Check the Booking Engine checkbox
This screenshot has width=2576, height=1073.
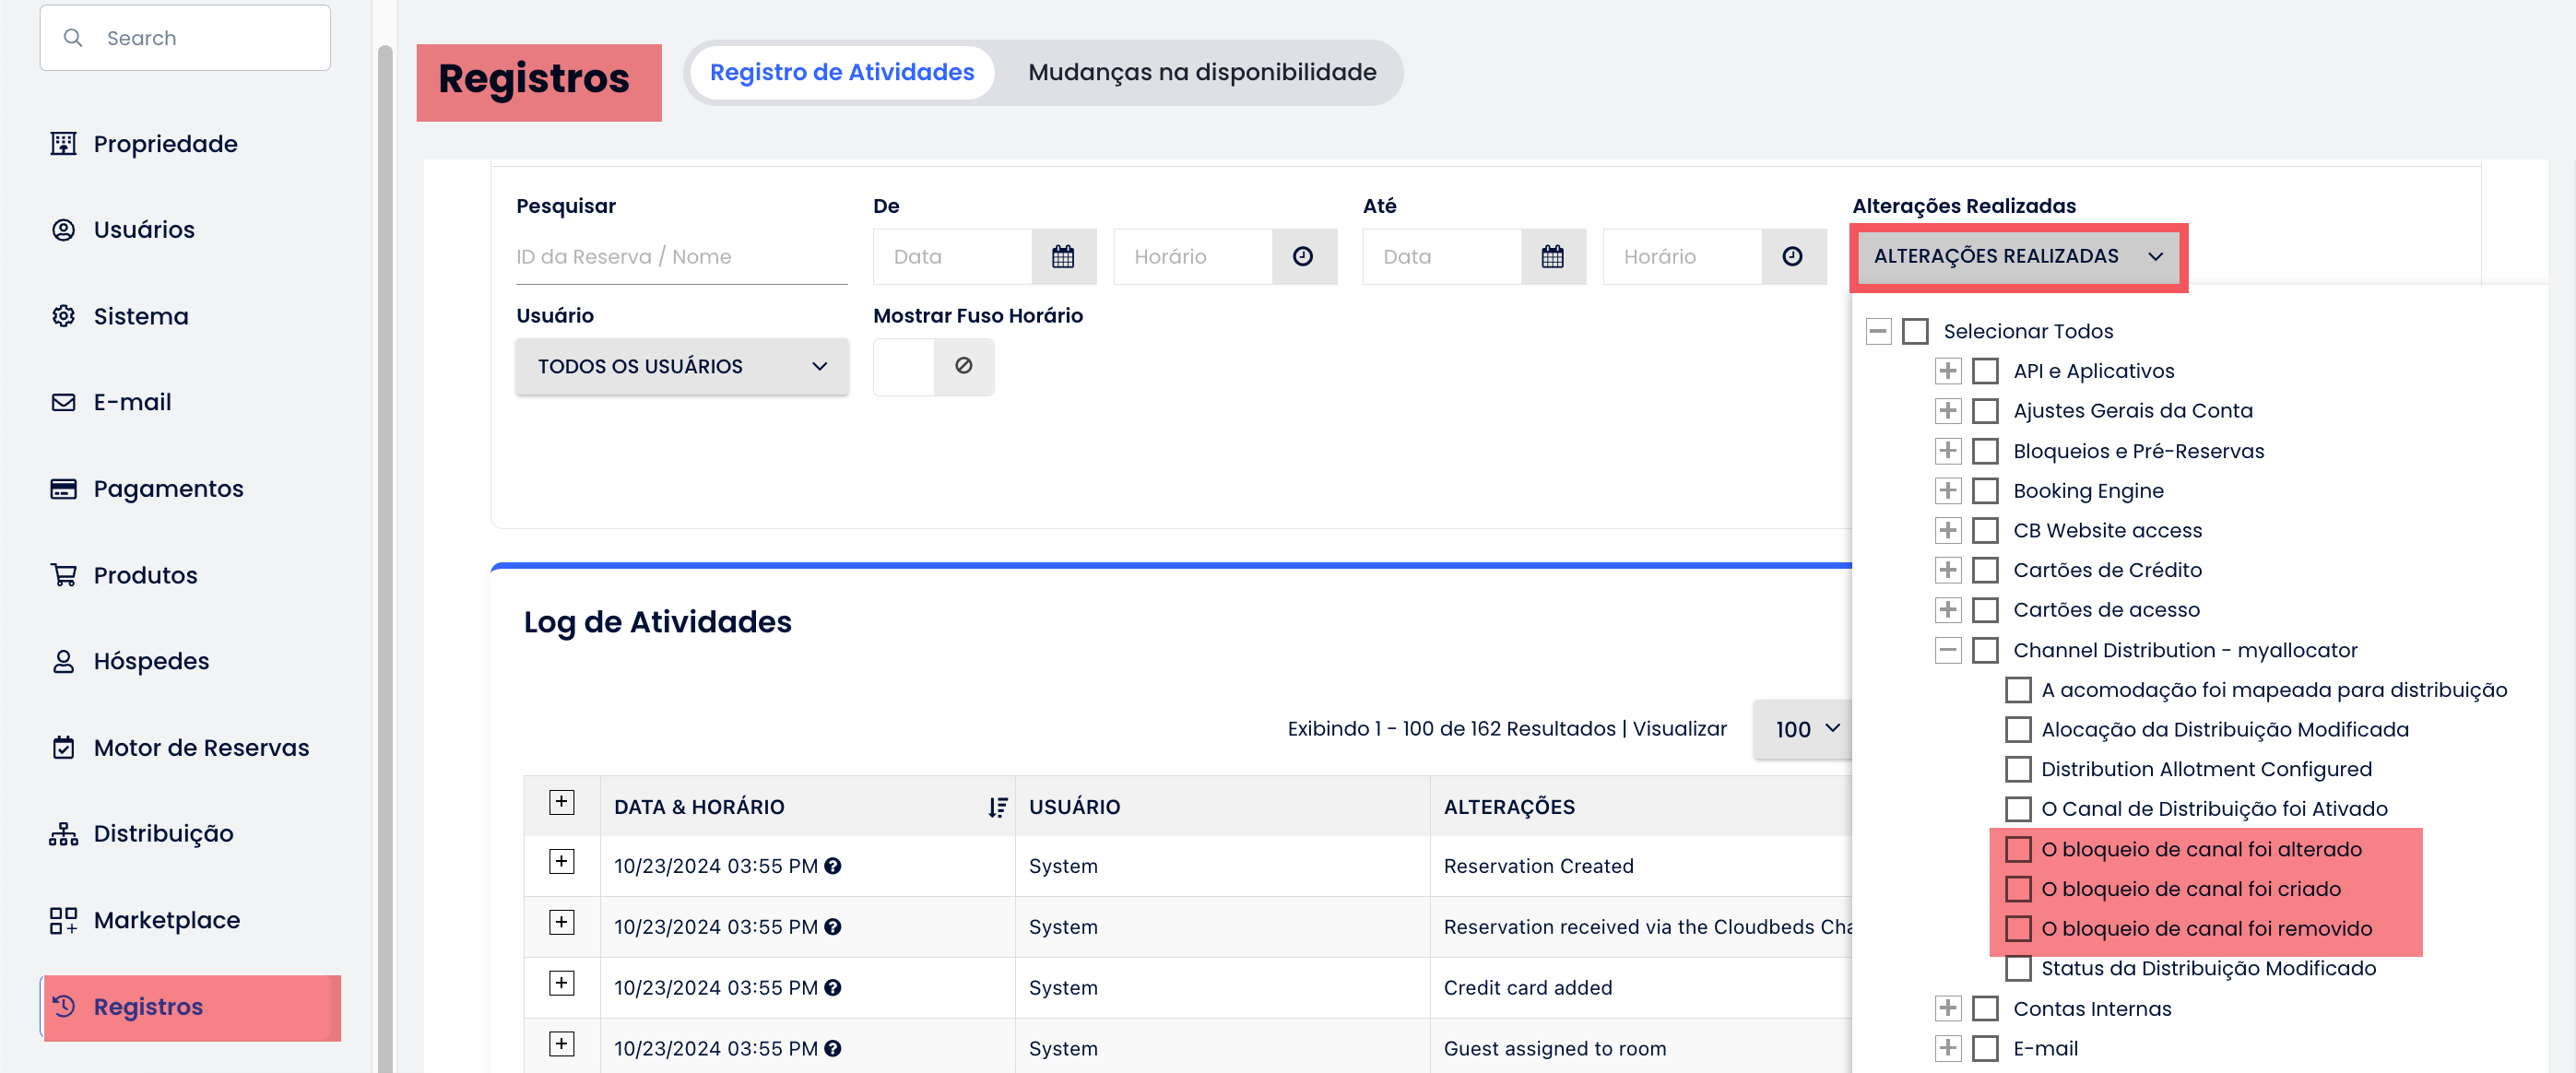point(1984,491)
